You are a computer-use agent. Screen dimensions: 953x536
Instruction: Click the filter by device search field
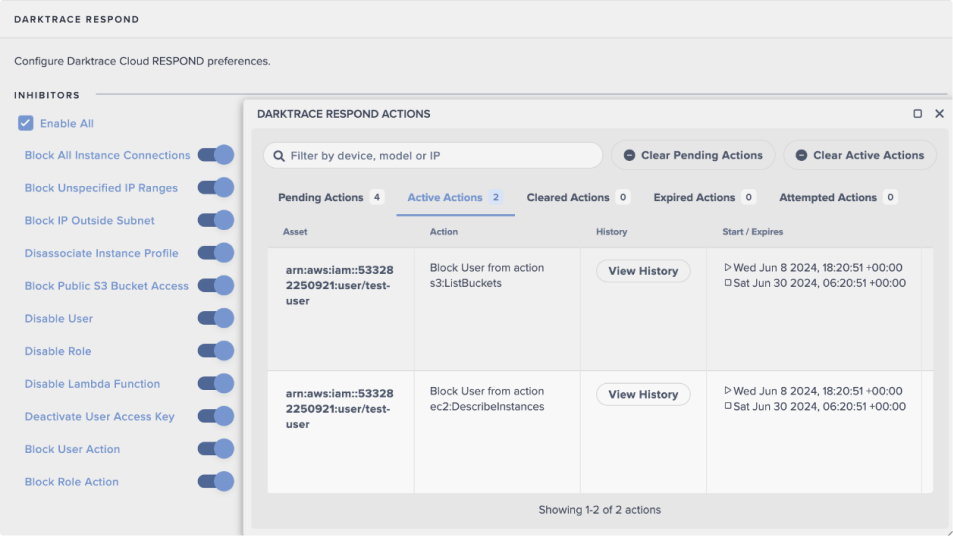click(x=440, y=156)
